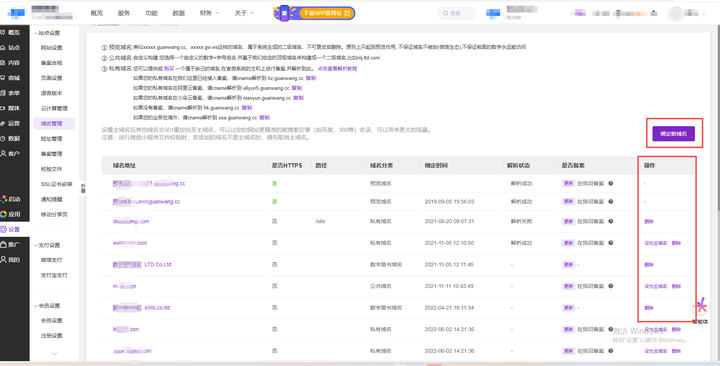Click the '/site' path cell
The width and height of the screenshot is (720, 366).
[320, 221]
